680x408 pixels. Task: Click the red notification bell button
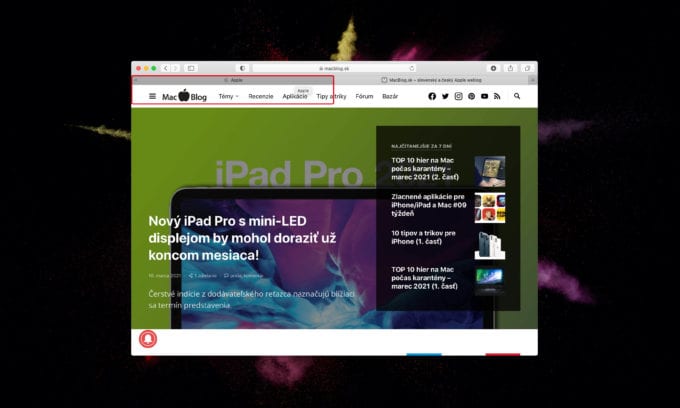click(148, 339)
